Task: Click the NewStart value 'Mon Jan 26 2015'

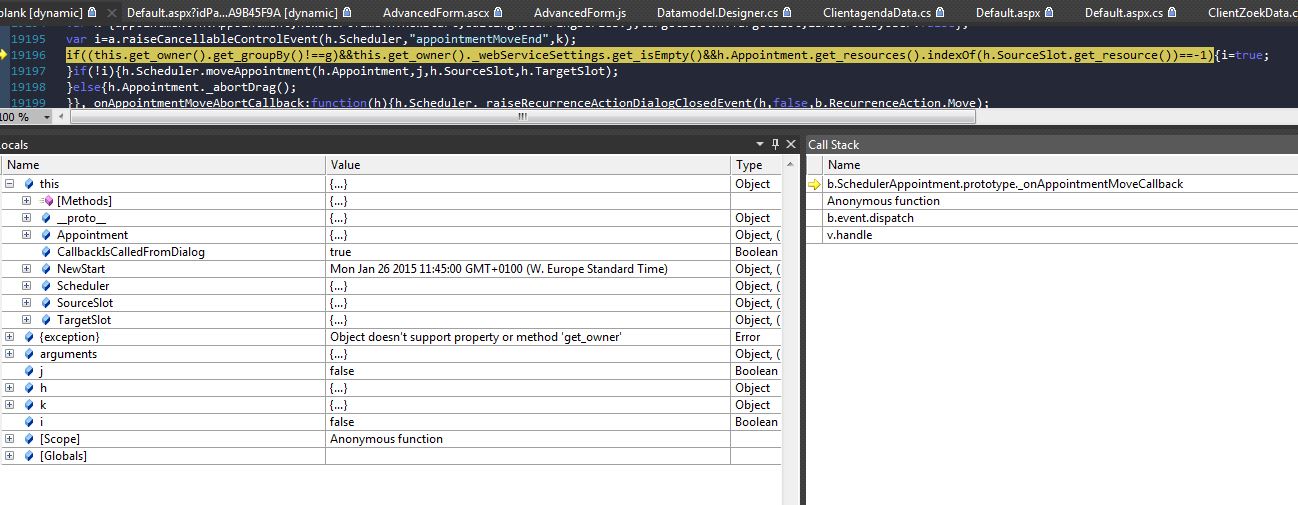Action: (x=499, y=269)
